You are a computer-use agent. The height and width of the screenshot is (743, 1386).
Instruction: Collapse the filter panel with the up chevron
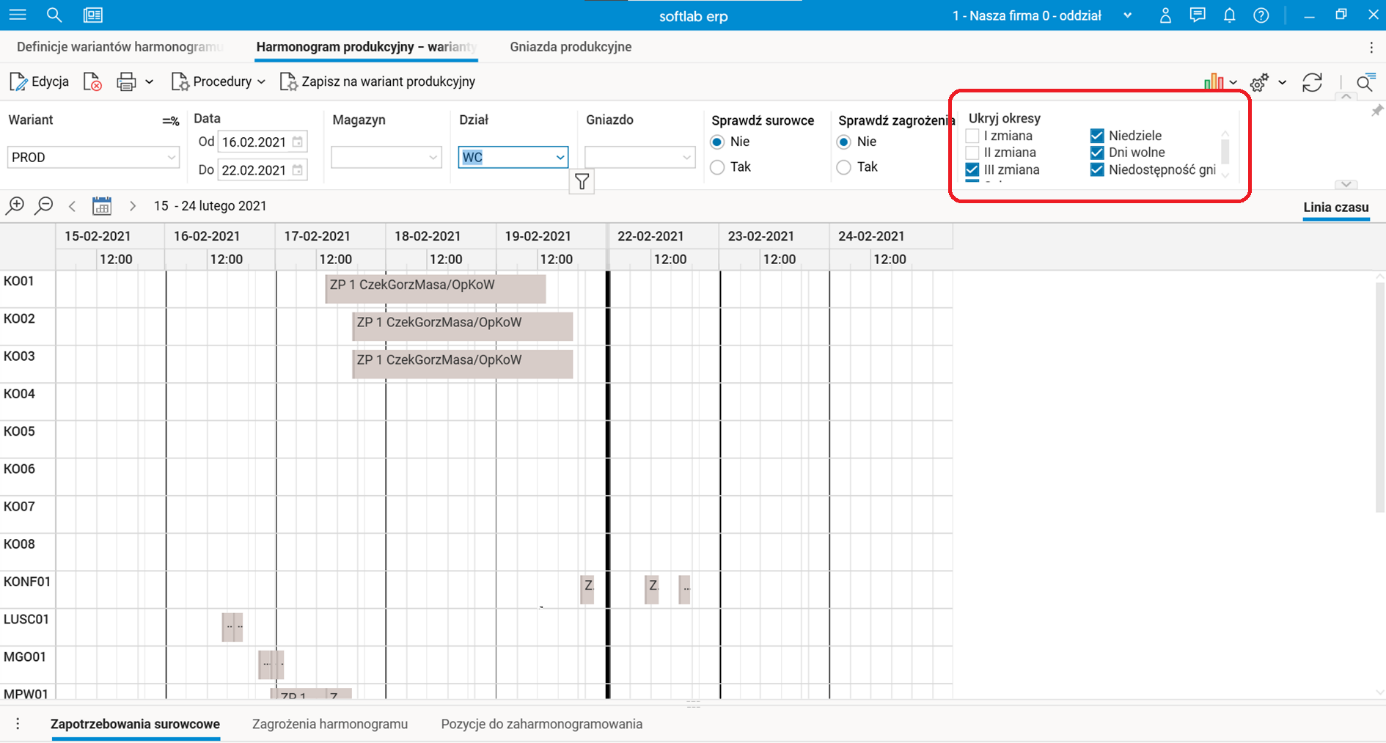tap(1346, 97)
